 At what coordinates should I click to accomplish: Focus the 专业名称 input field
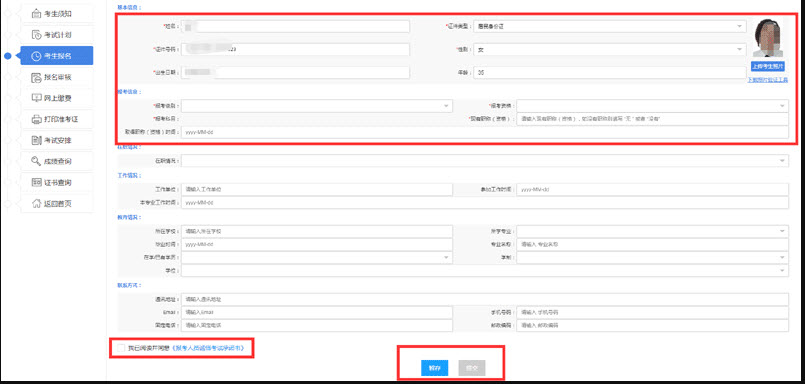click(x=652, y=244)
